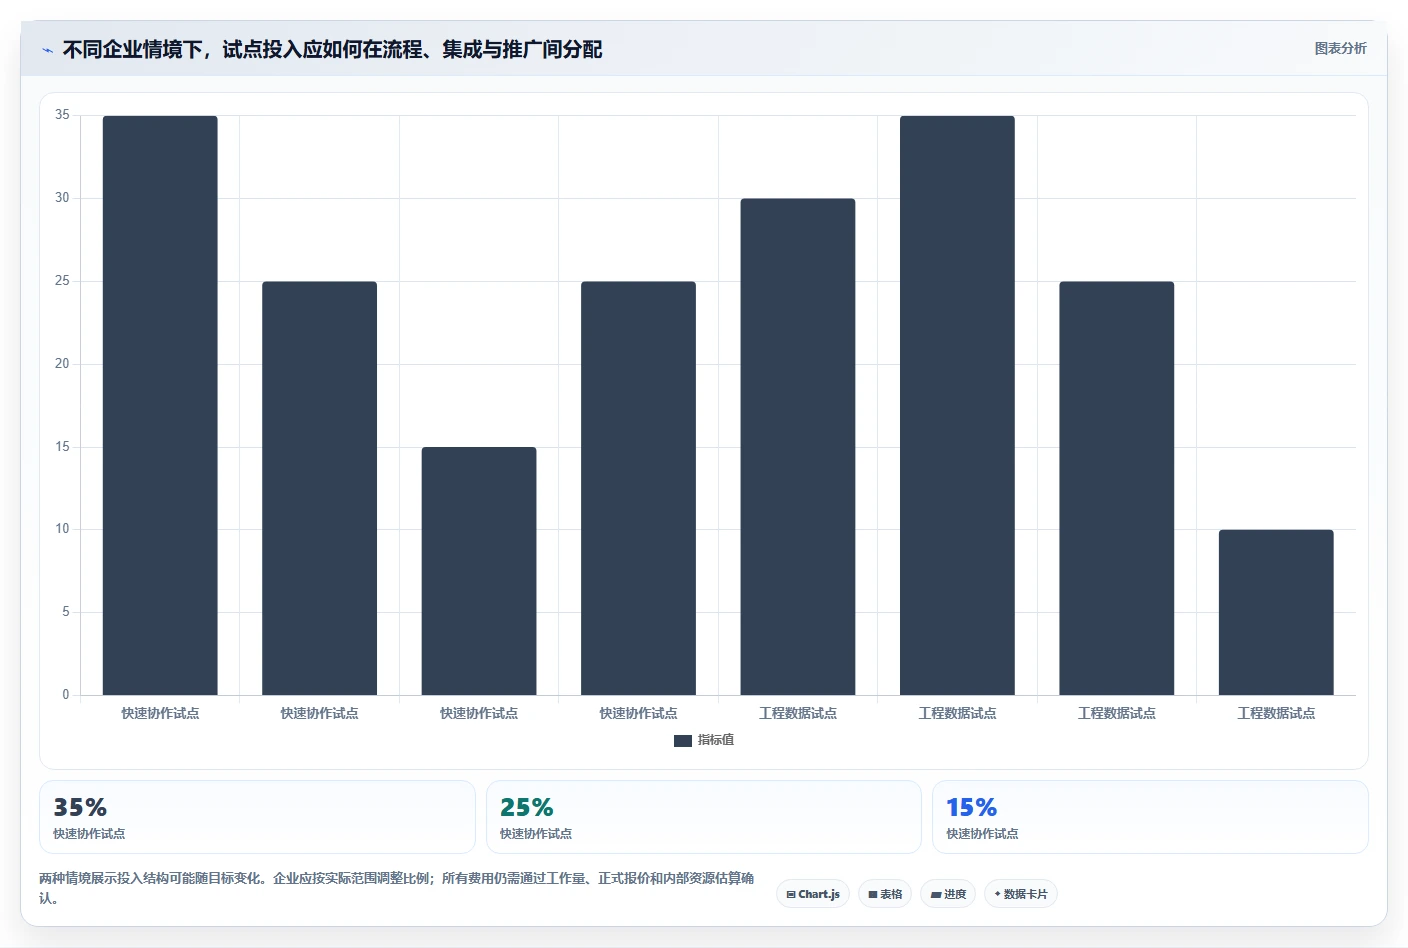Select the 表格 tag chip
This screenshot has height=948, width=1408.
coord(885,894)
